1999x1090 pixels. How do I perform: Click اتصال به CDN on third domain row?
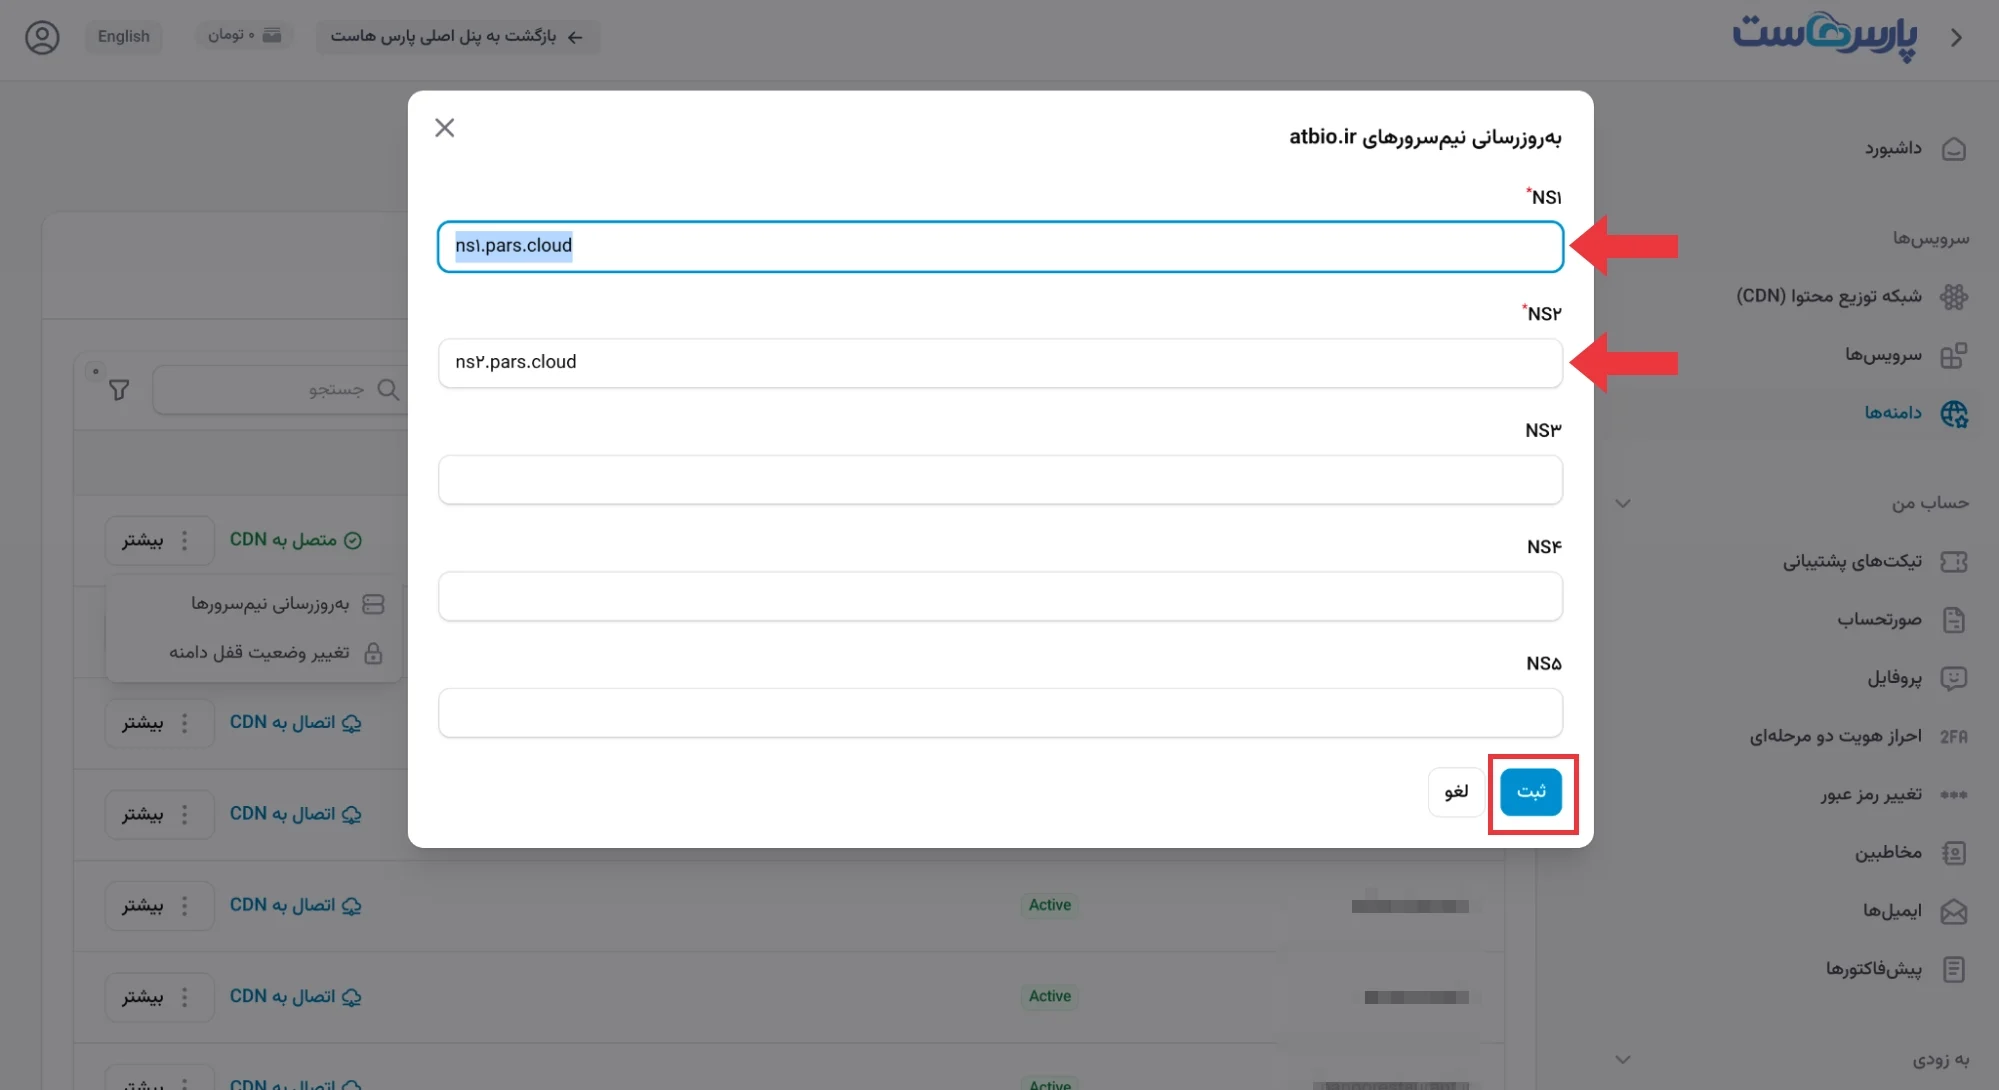296,814
